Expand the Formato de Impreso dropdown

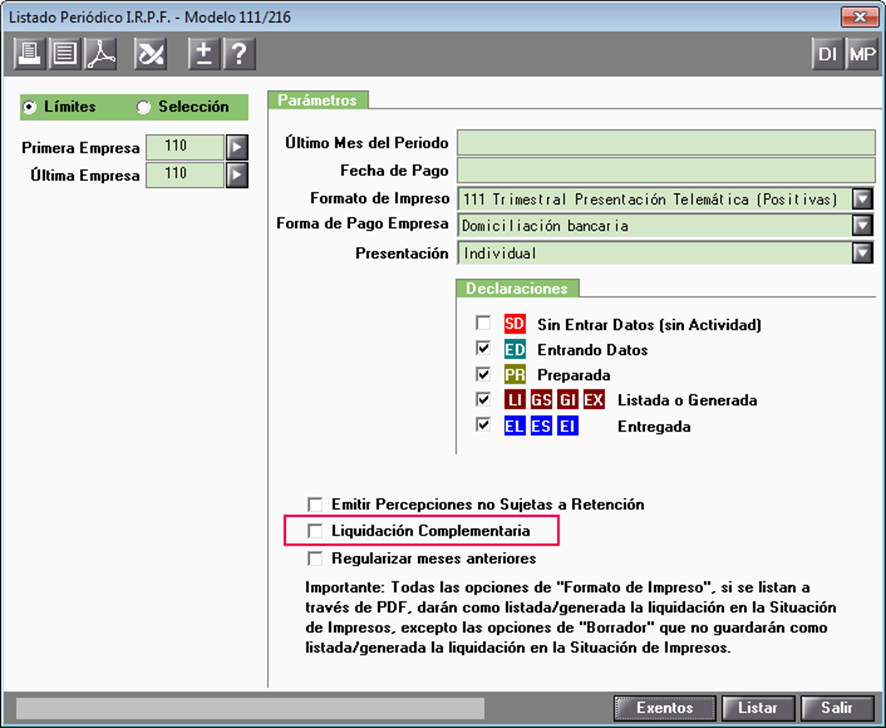(863, 199)
